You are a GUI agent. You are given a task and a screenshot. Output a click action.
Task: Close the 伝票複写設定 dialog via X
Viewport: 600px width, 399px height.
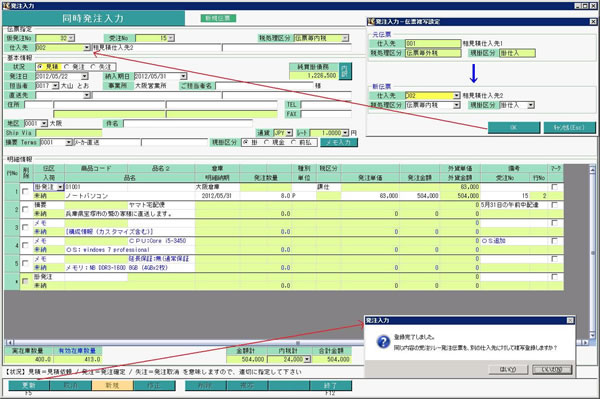593,22
